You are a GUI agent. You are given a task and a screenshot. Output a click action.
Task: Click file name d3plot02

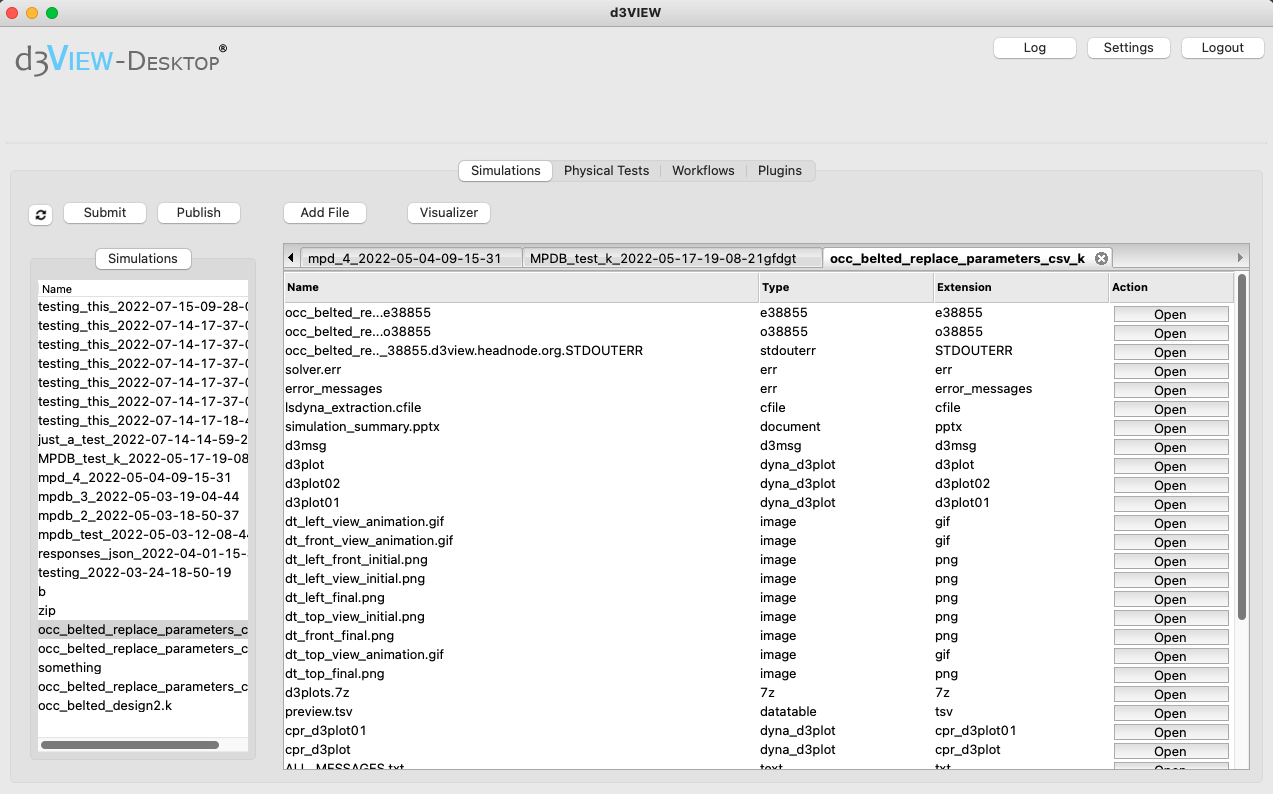tap(312, 484)
